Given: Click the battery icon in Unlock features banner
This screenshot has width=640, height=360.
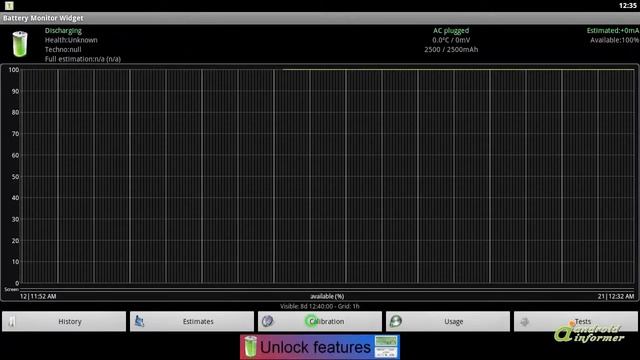Looking at the screenshot, I should pos(250,347).
